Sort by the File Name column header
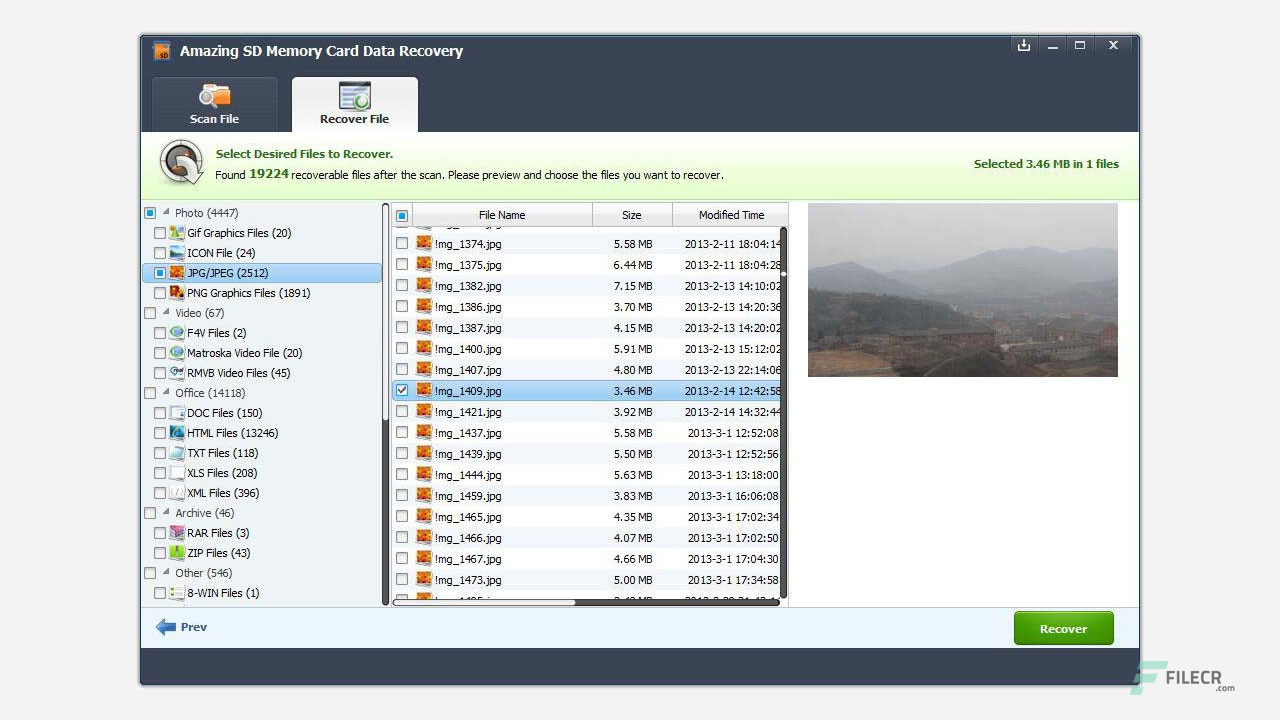Screen dimensions: 1280x720 (x=502, y=215)
